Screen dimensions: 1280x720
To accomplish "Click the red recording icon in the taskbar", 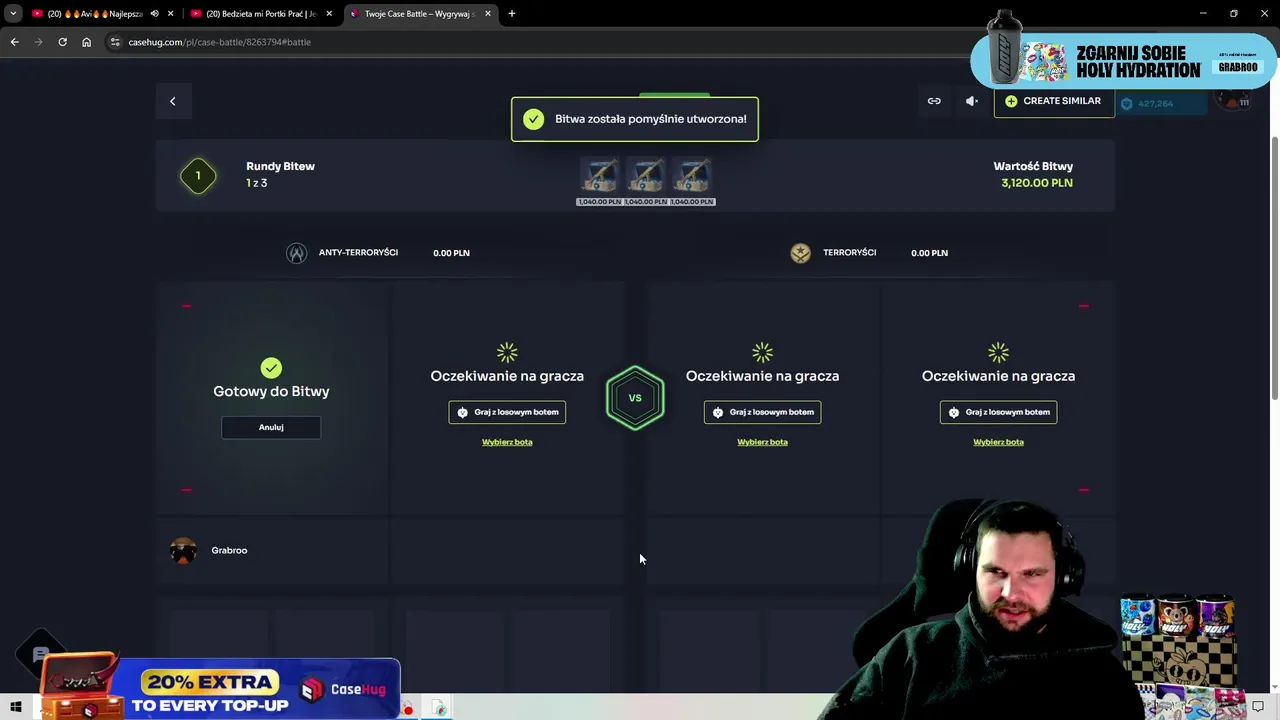I will pyautogui.click(x=408, y=709).
